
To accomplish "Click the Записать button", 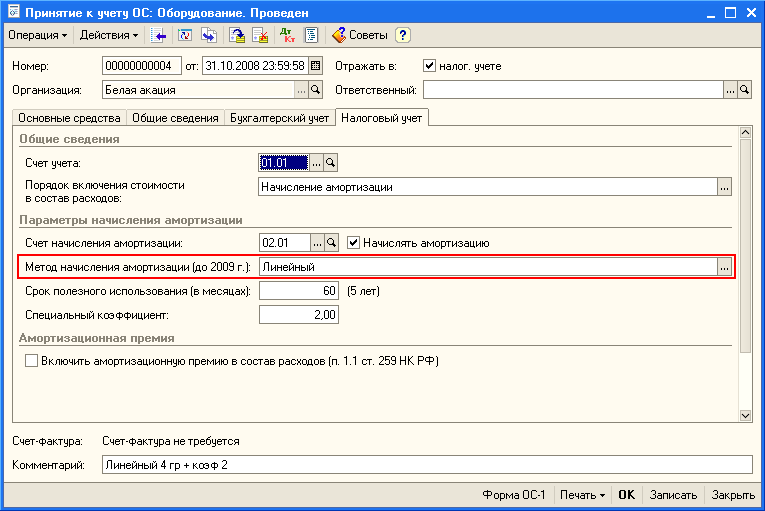I will 673,495.
